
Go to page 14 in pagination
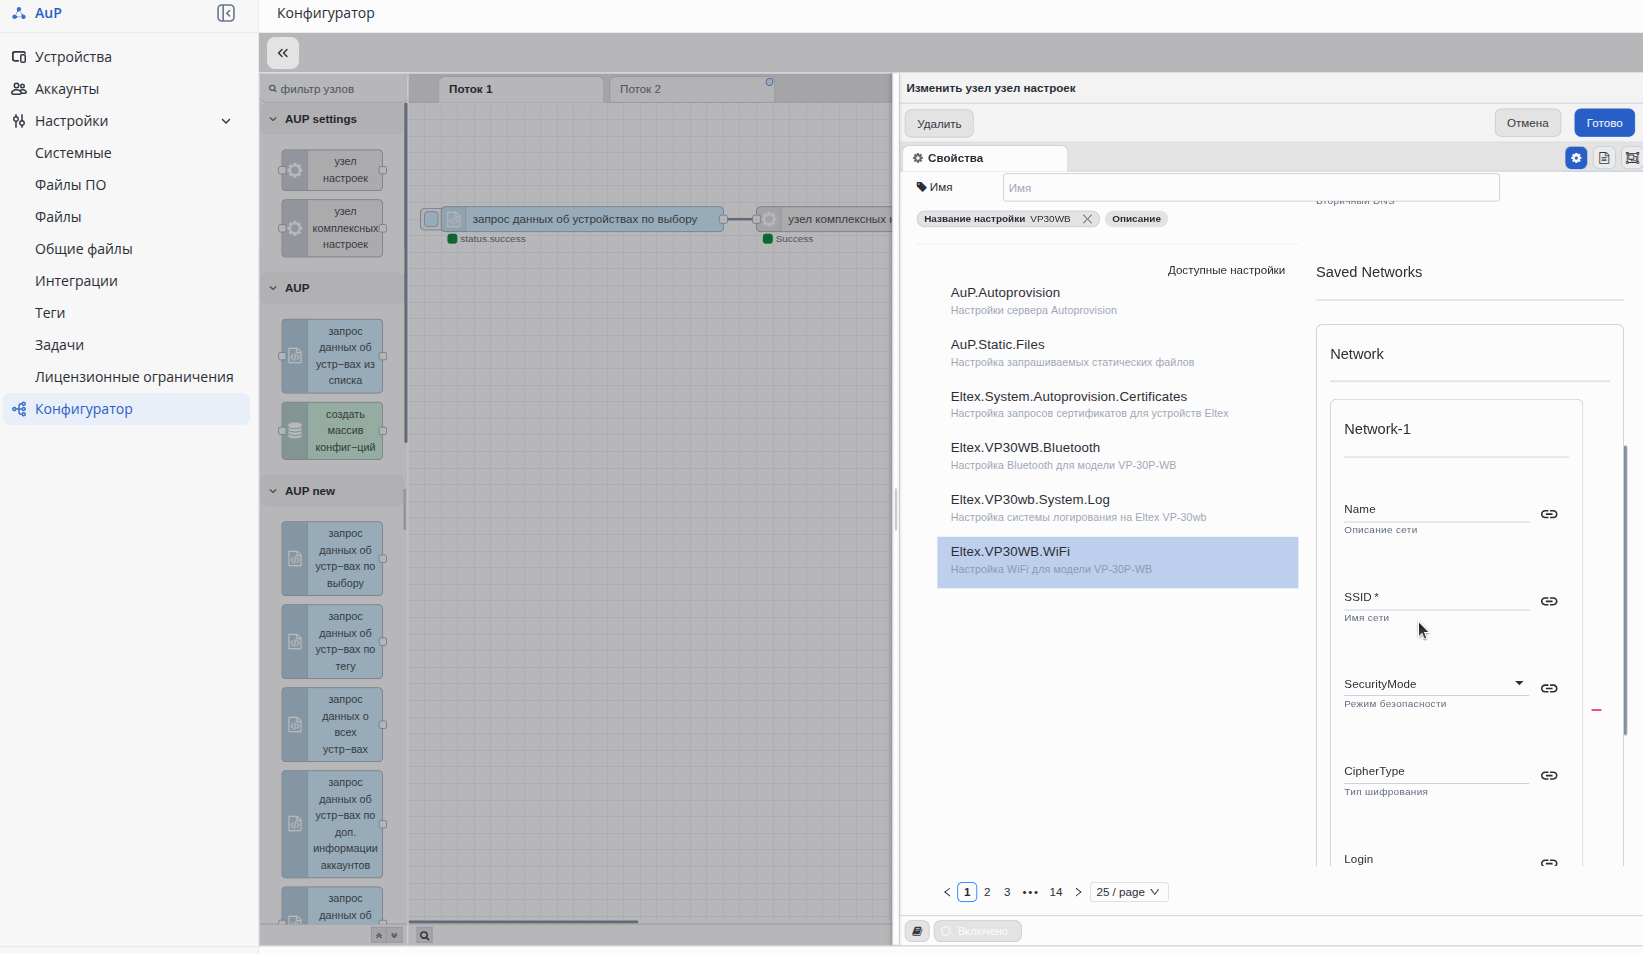[1056, 892]
